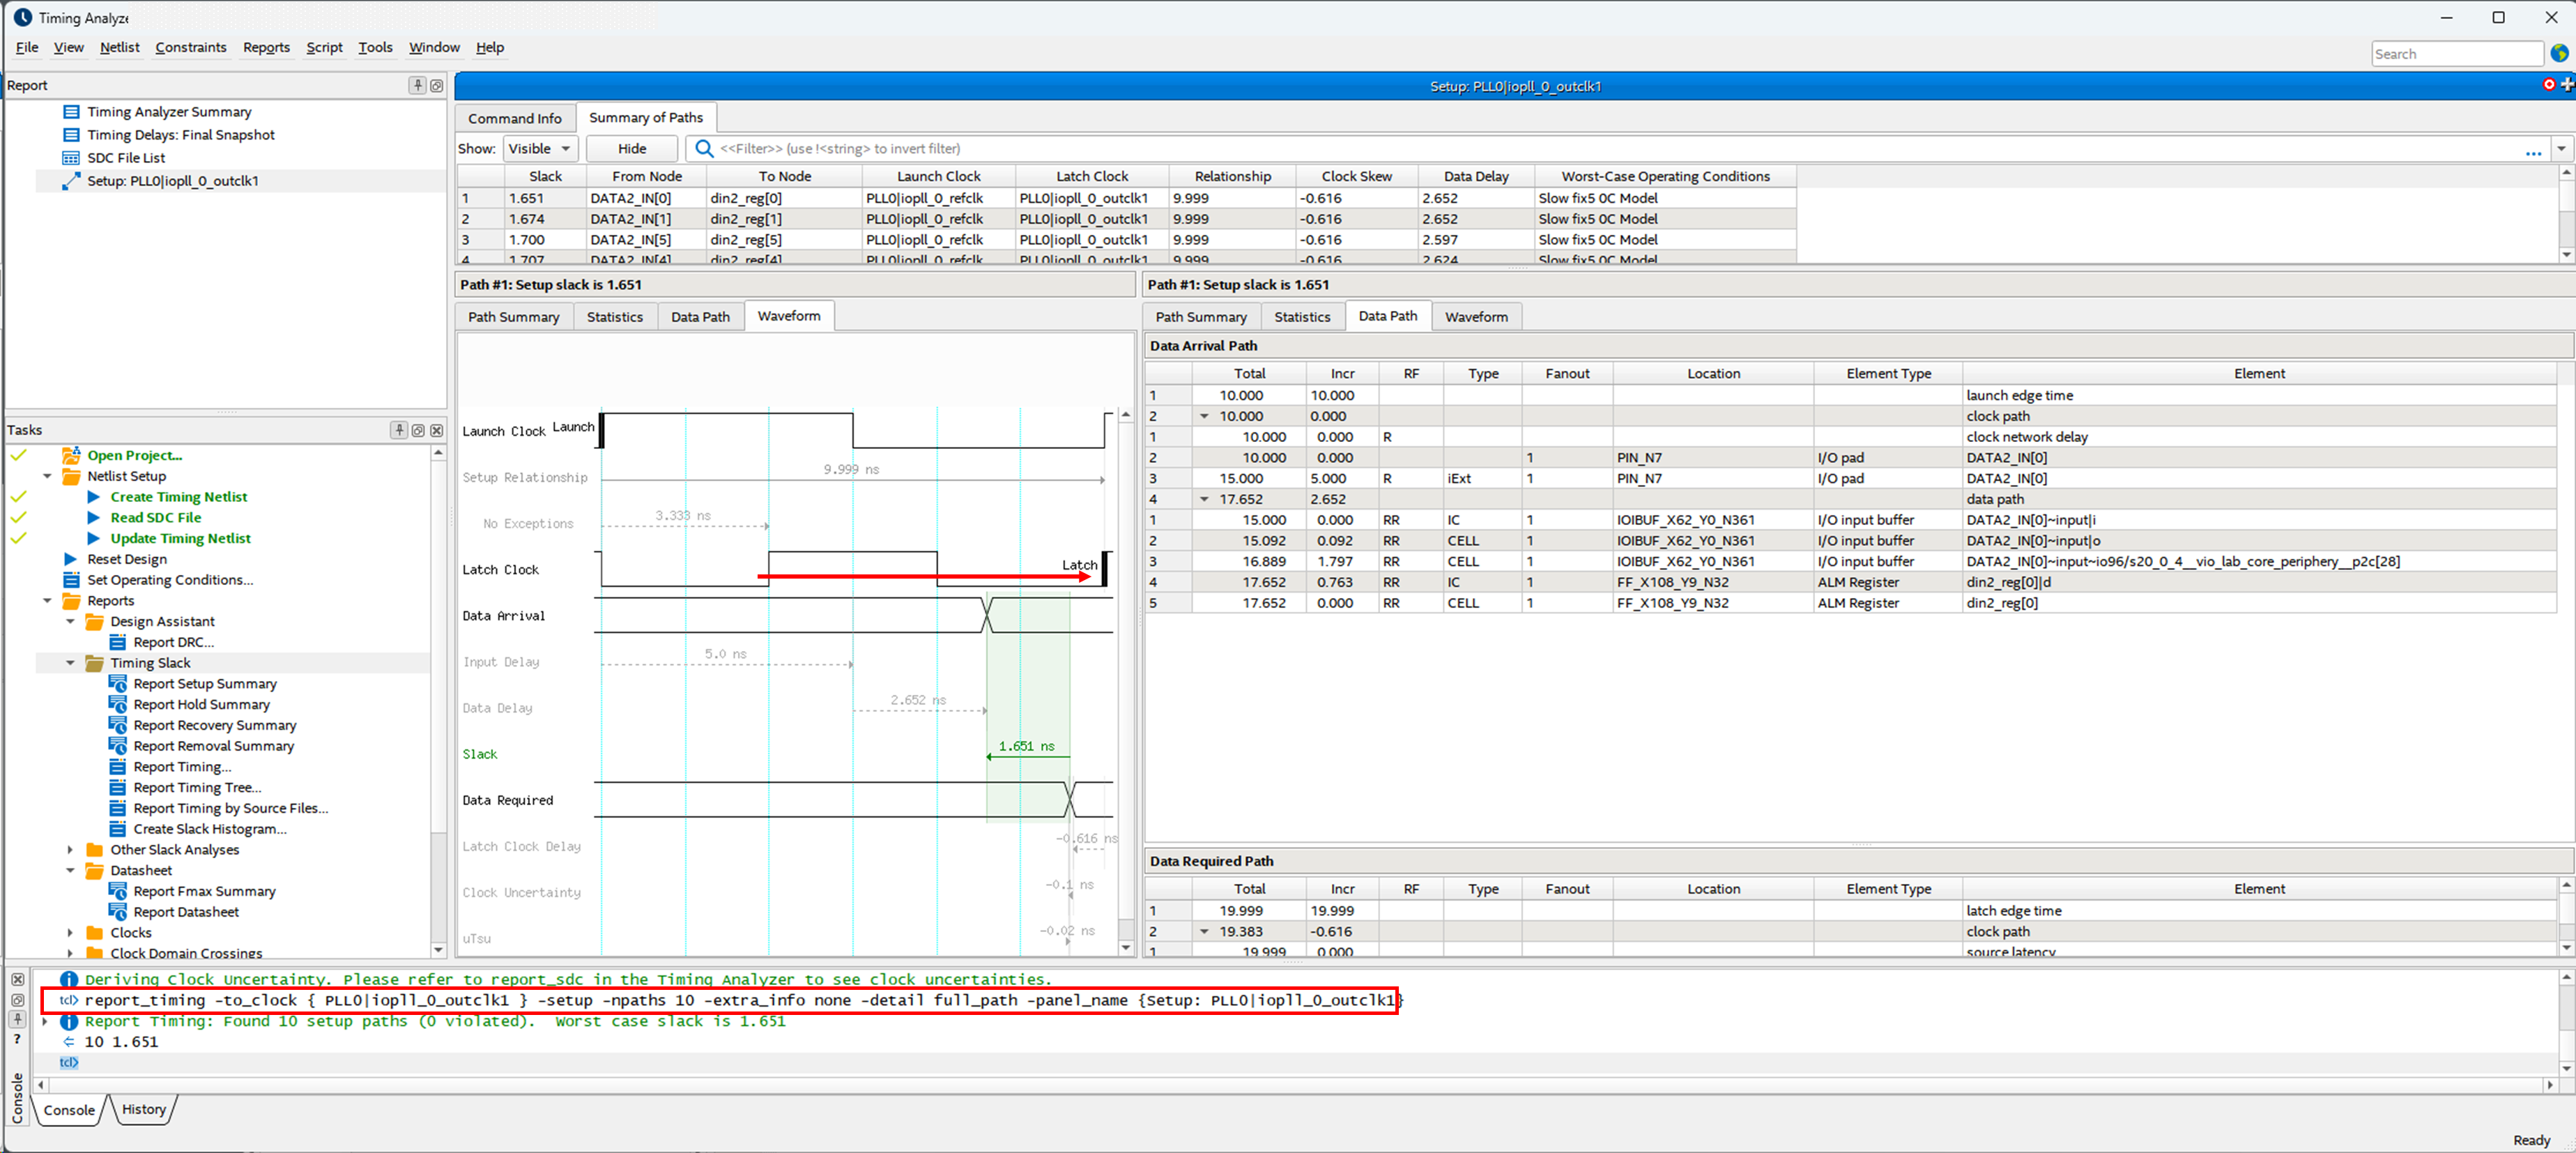Collapse data path row in Data Arrival
The image size is (2576, 1153).
pos(1204,499)
